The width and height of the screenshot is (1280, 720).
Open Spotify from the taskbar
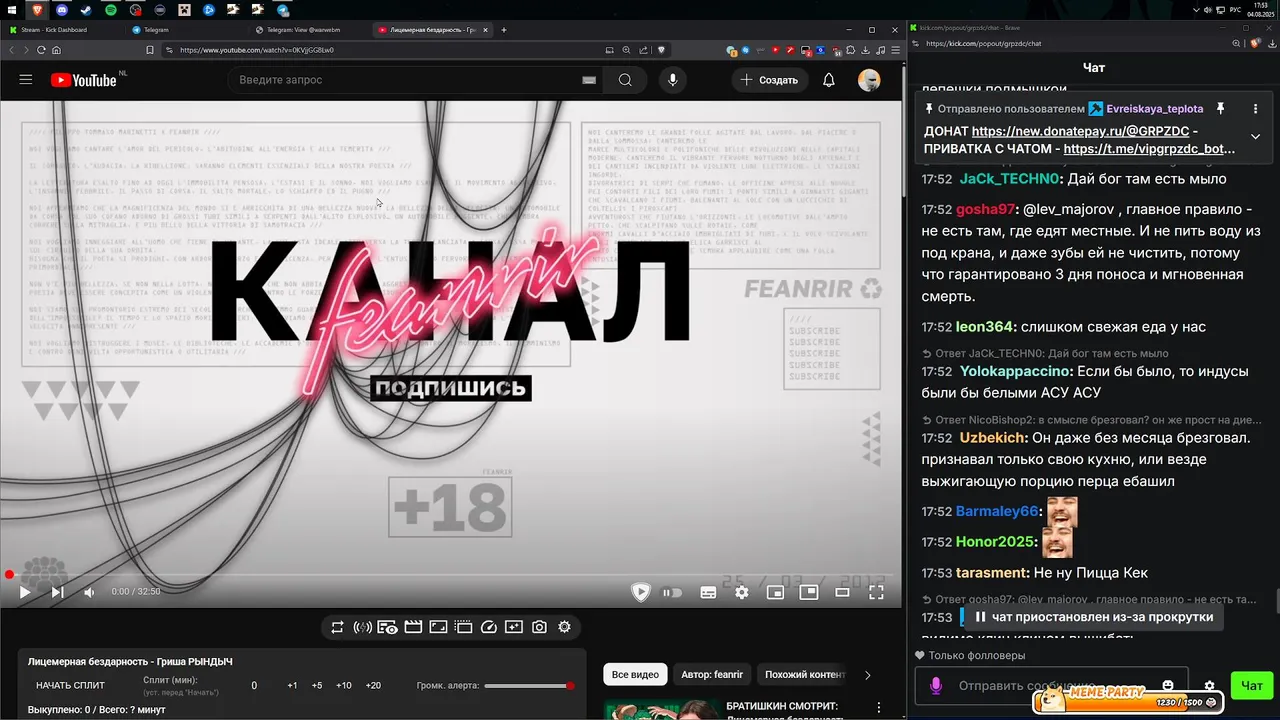coord(110,9)
